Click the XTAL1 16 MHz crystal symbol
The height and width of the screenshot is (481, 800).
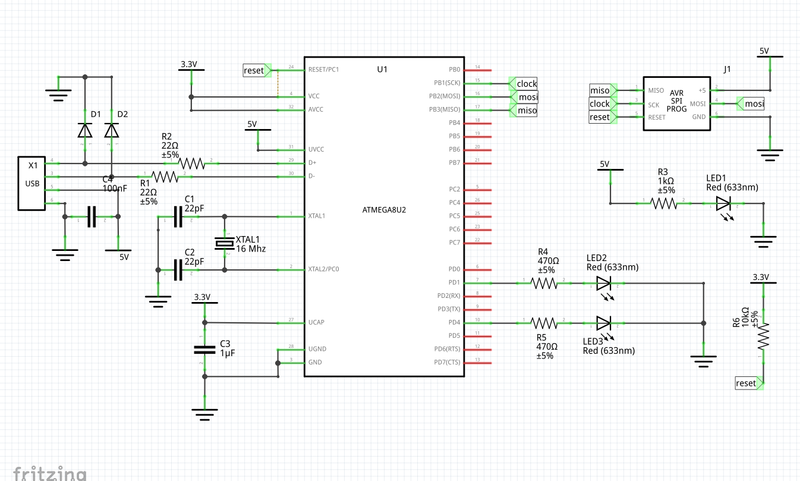(222, 243)
